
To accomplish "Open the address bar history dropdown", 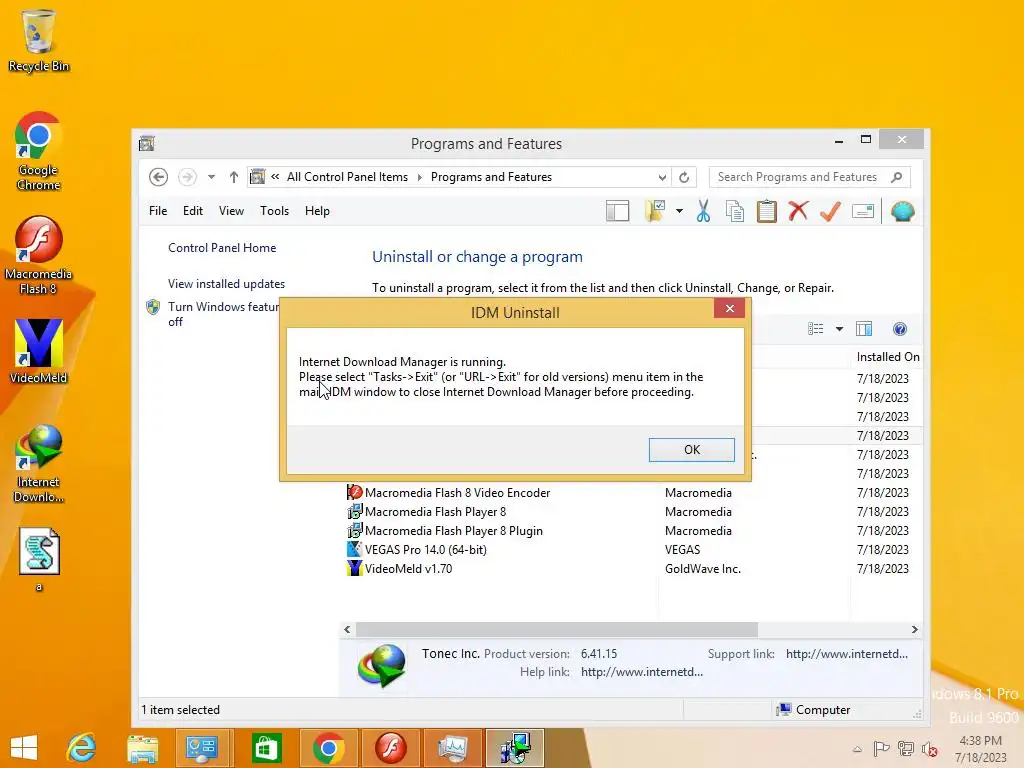I will [662, 177].
